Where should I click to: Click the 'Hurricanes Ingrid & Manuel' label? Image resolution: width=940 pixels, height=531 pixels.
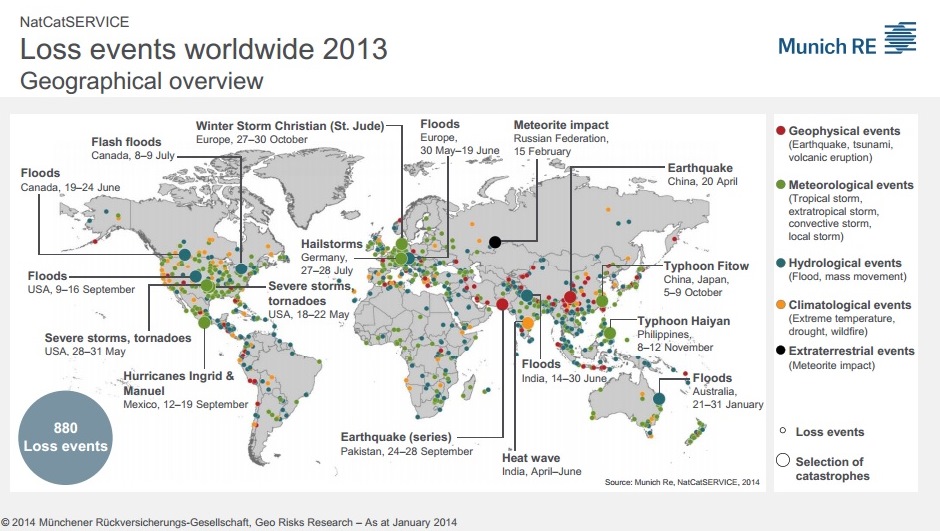pyautogui.click(x=179, y=384)
